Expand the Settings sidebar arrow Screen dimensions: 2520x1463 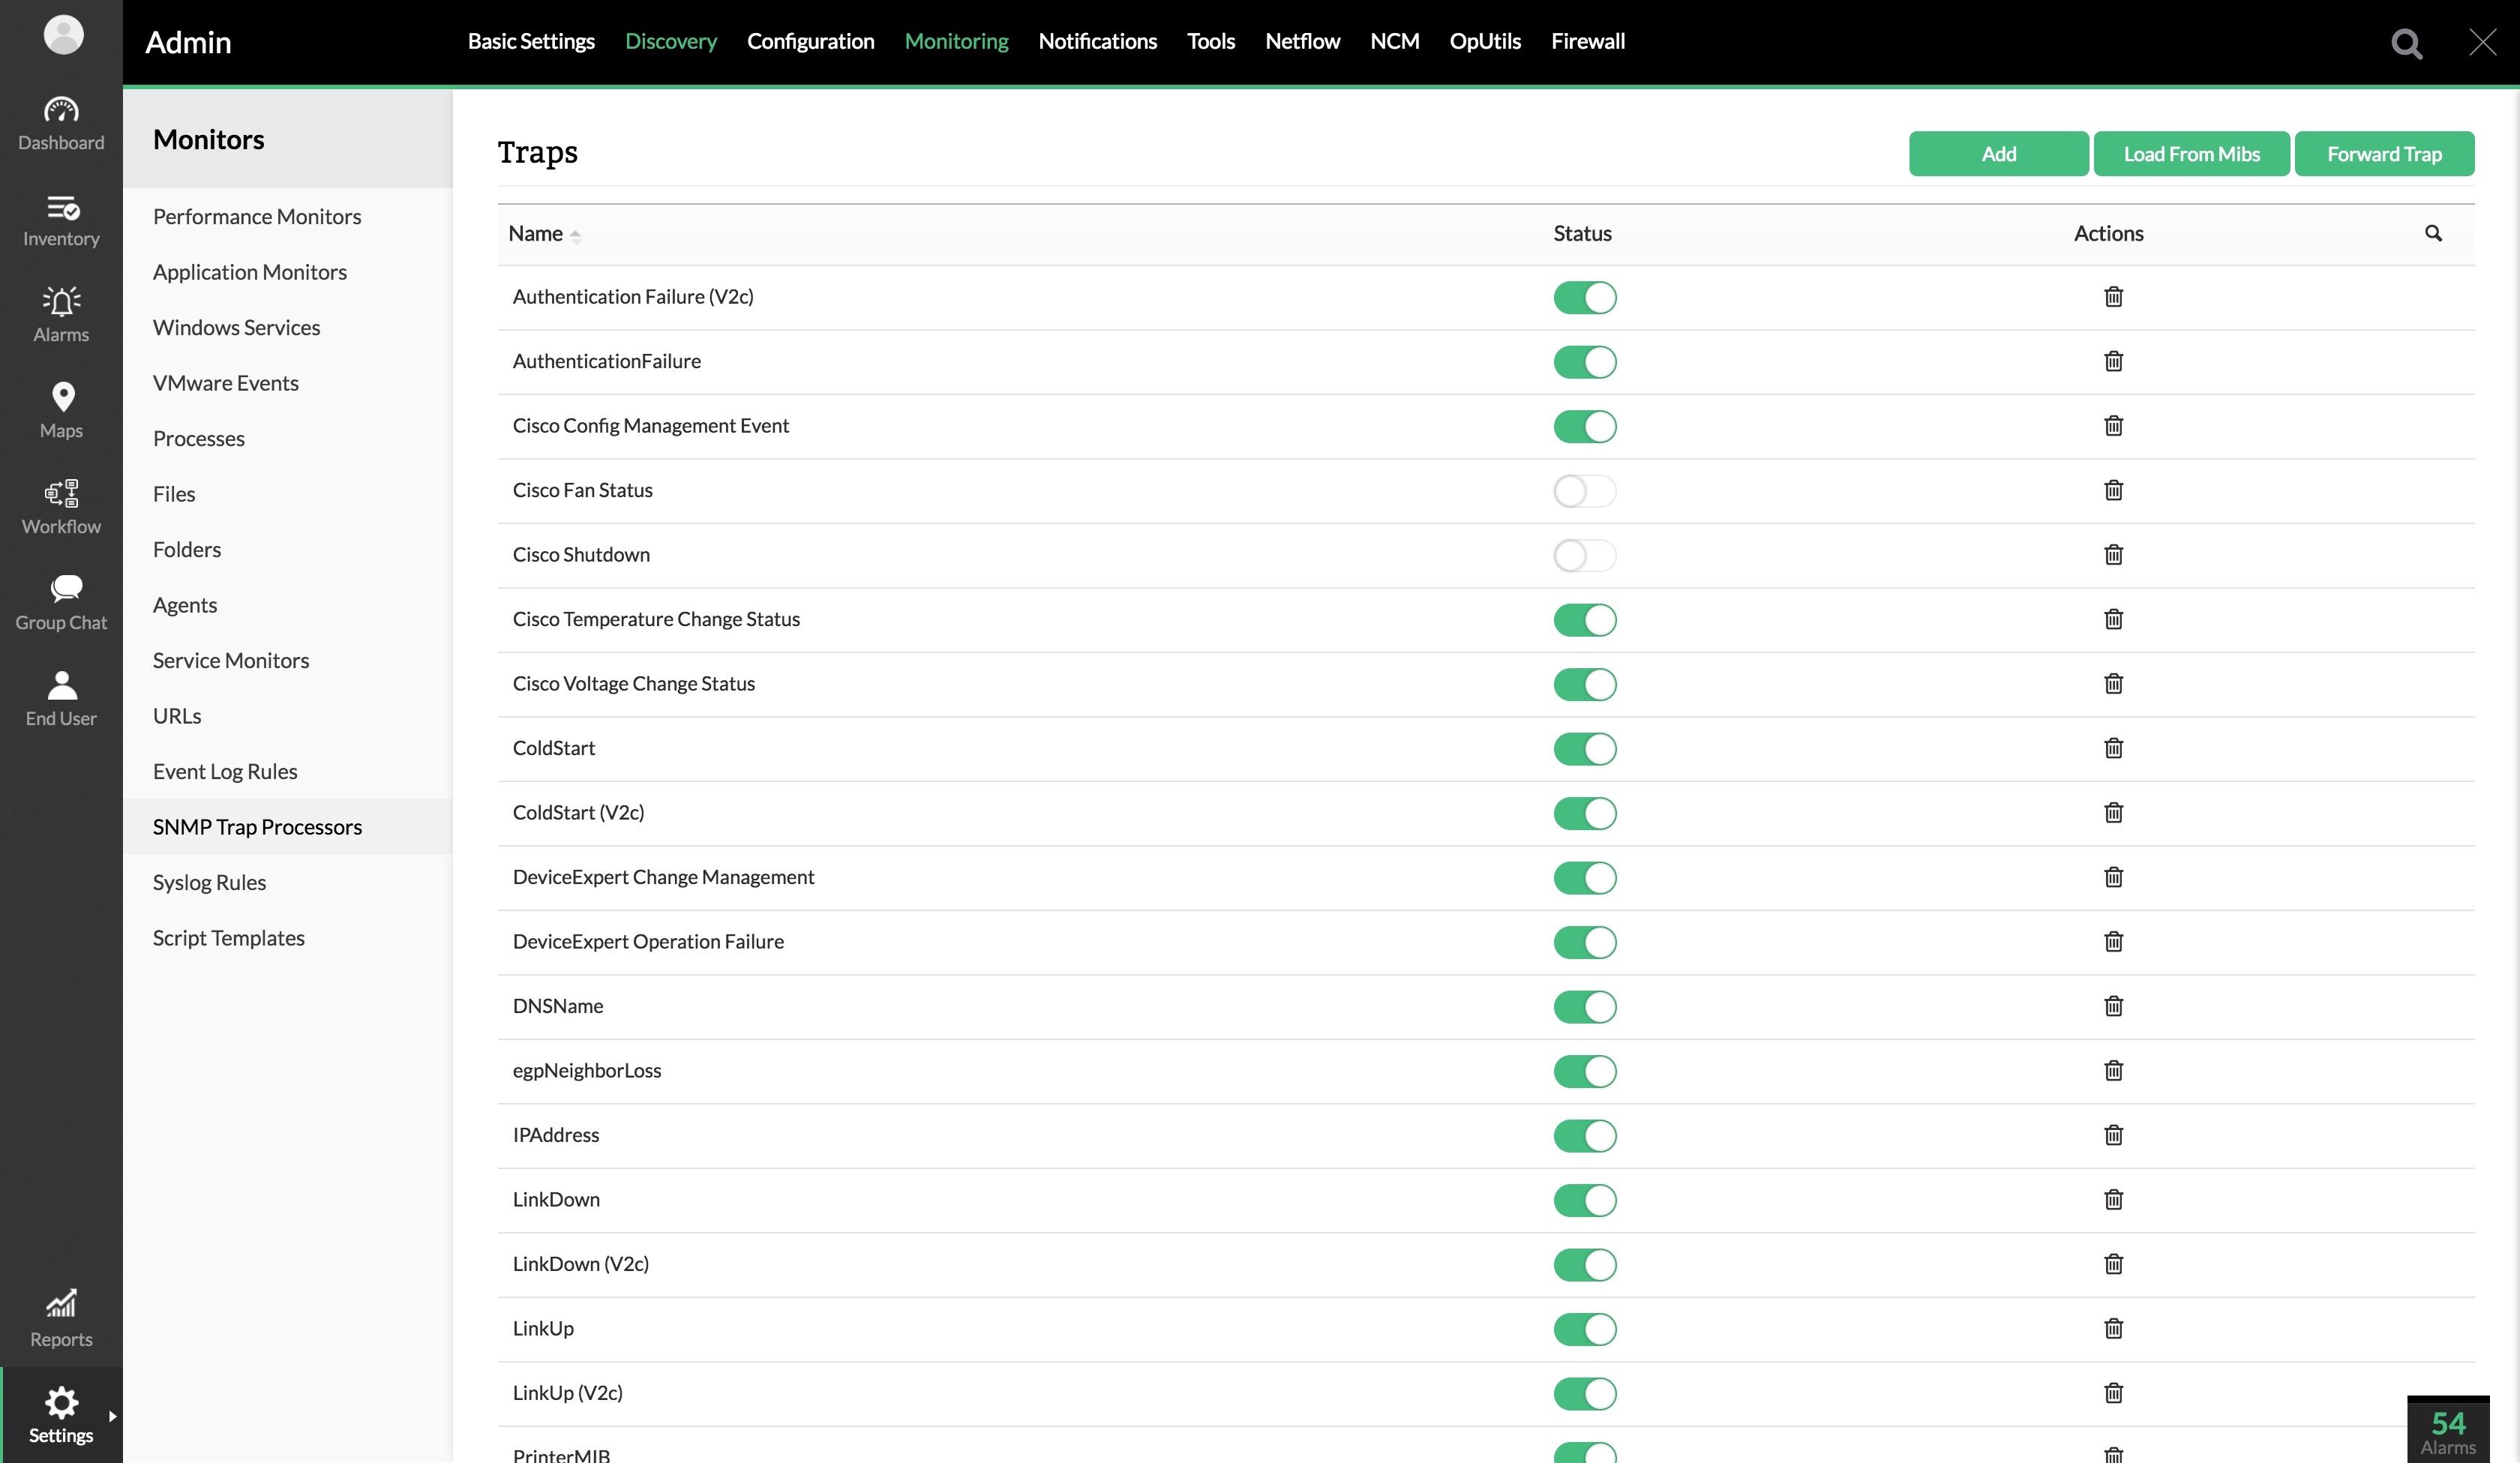(x=112, y=1416)
